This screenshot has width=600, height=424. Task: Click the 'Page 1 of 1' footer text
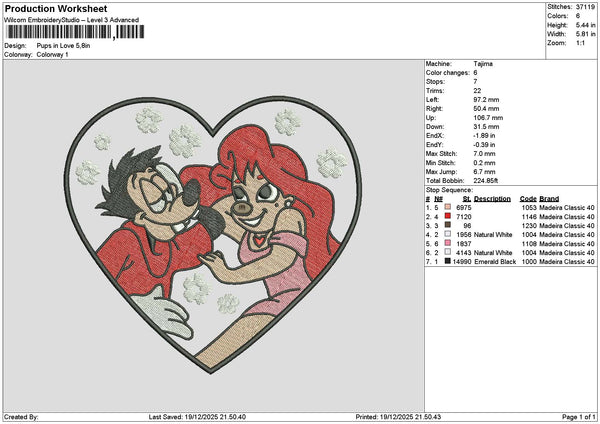tap(579, 417)
